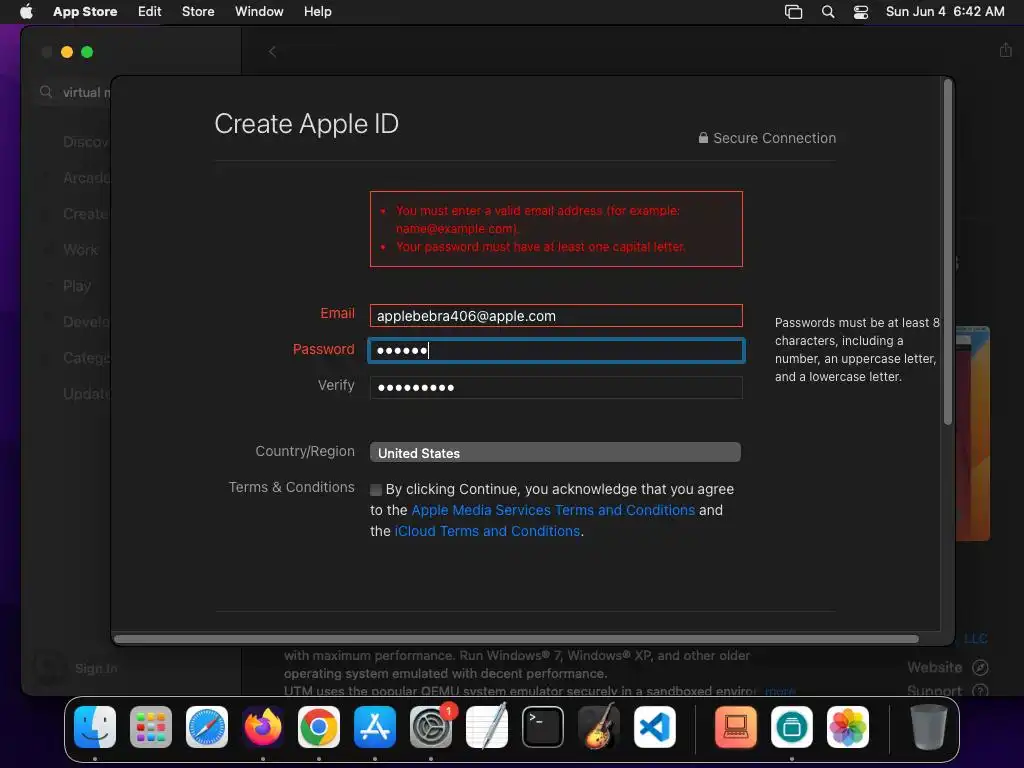1024x768 pixels.
Task: Open the orange laptop app in dock
Action: [x=736, y=727]
